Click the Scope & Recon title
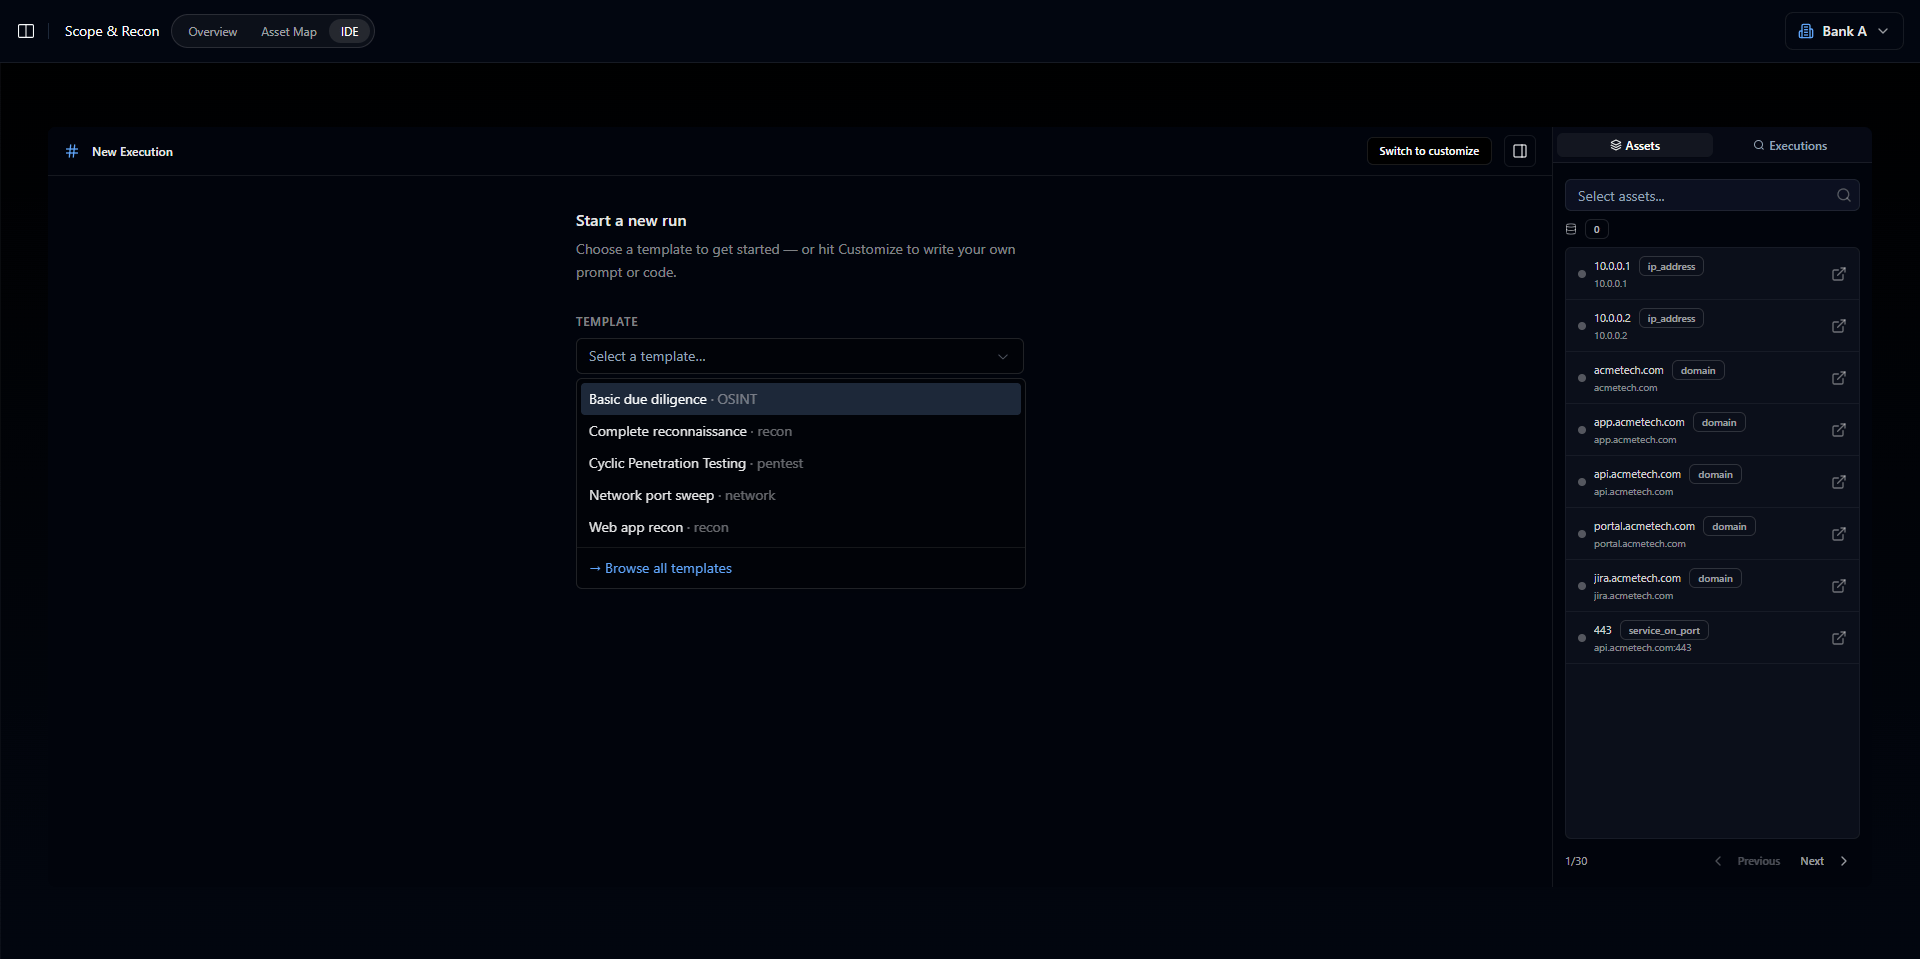Screen dimensions: 1920x959 coord(112,31)
